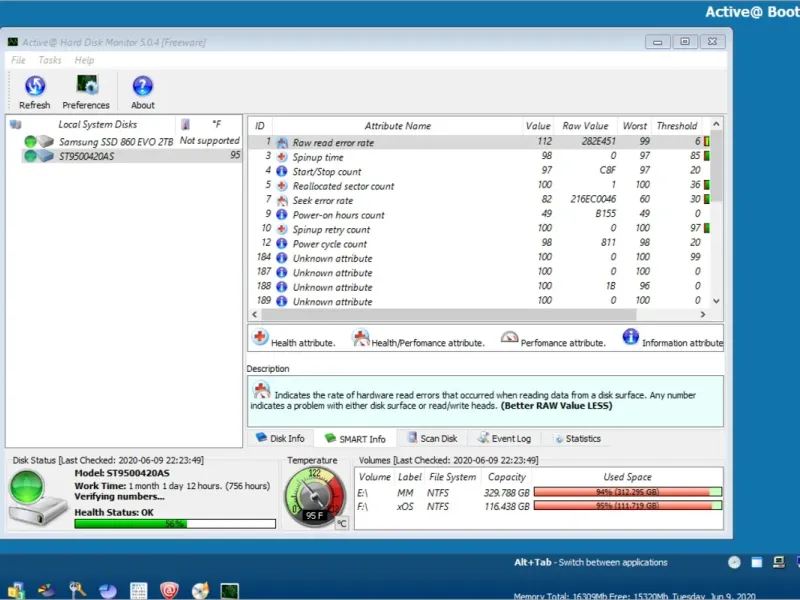Click the thermometer column header icon
The image size is (800, 600).
click(185, 124)
